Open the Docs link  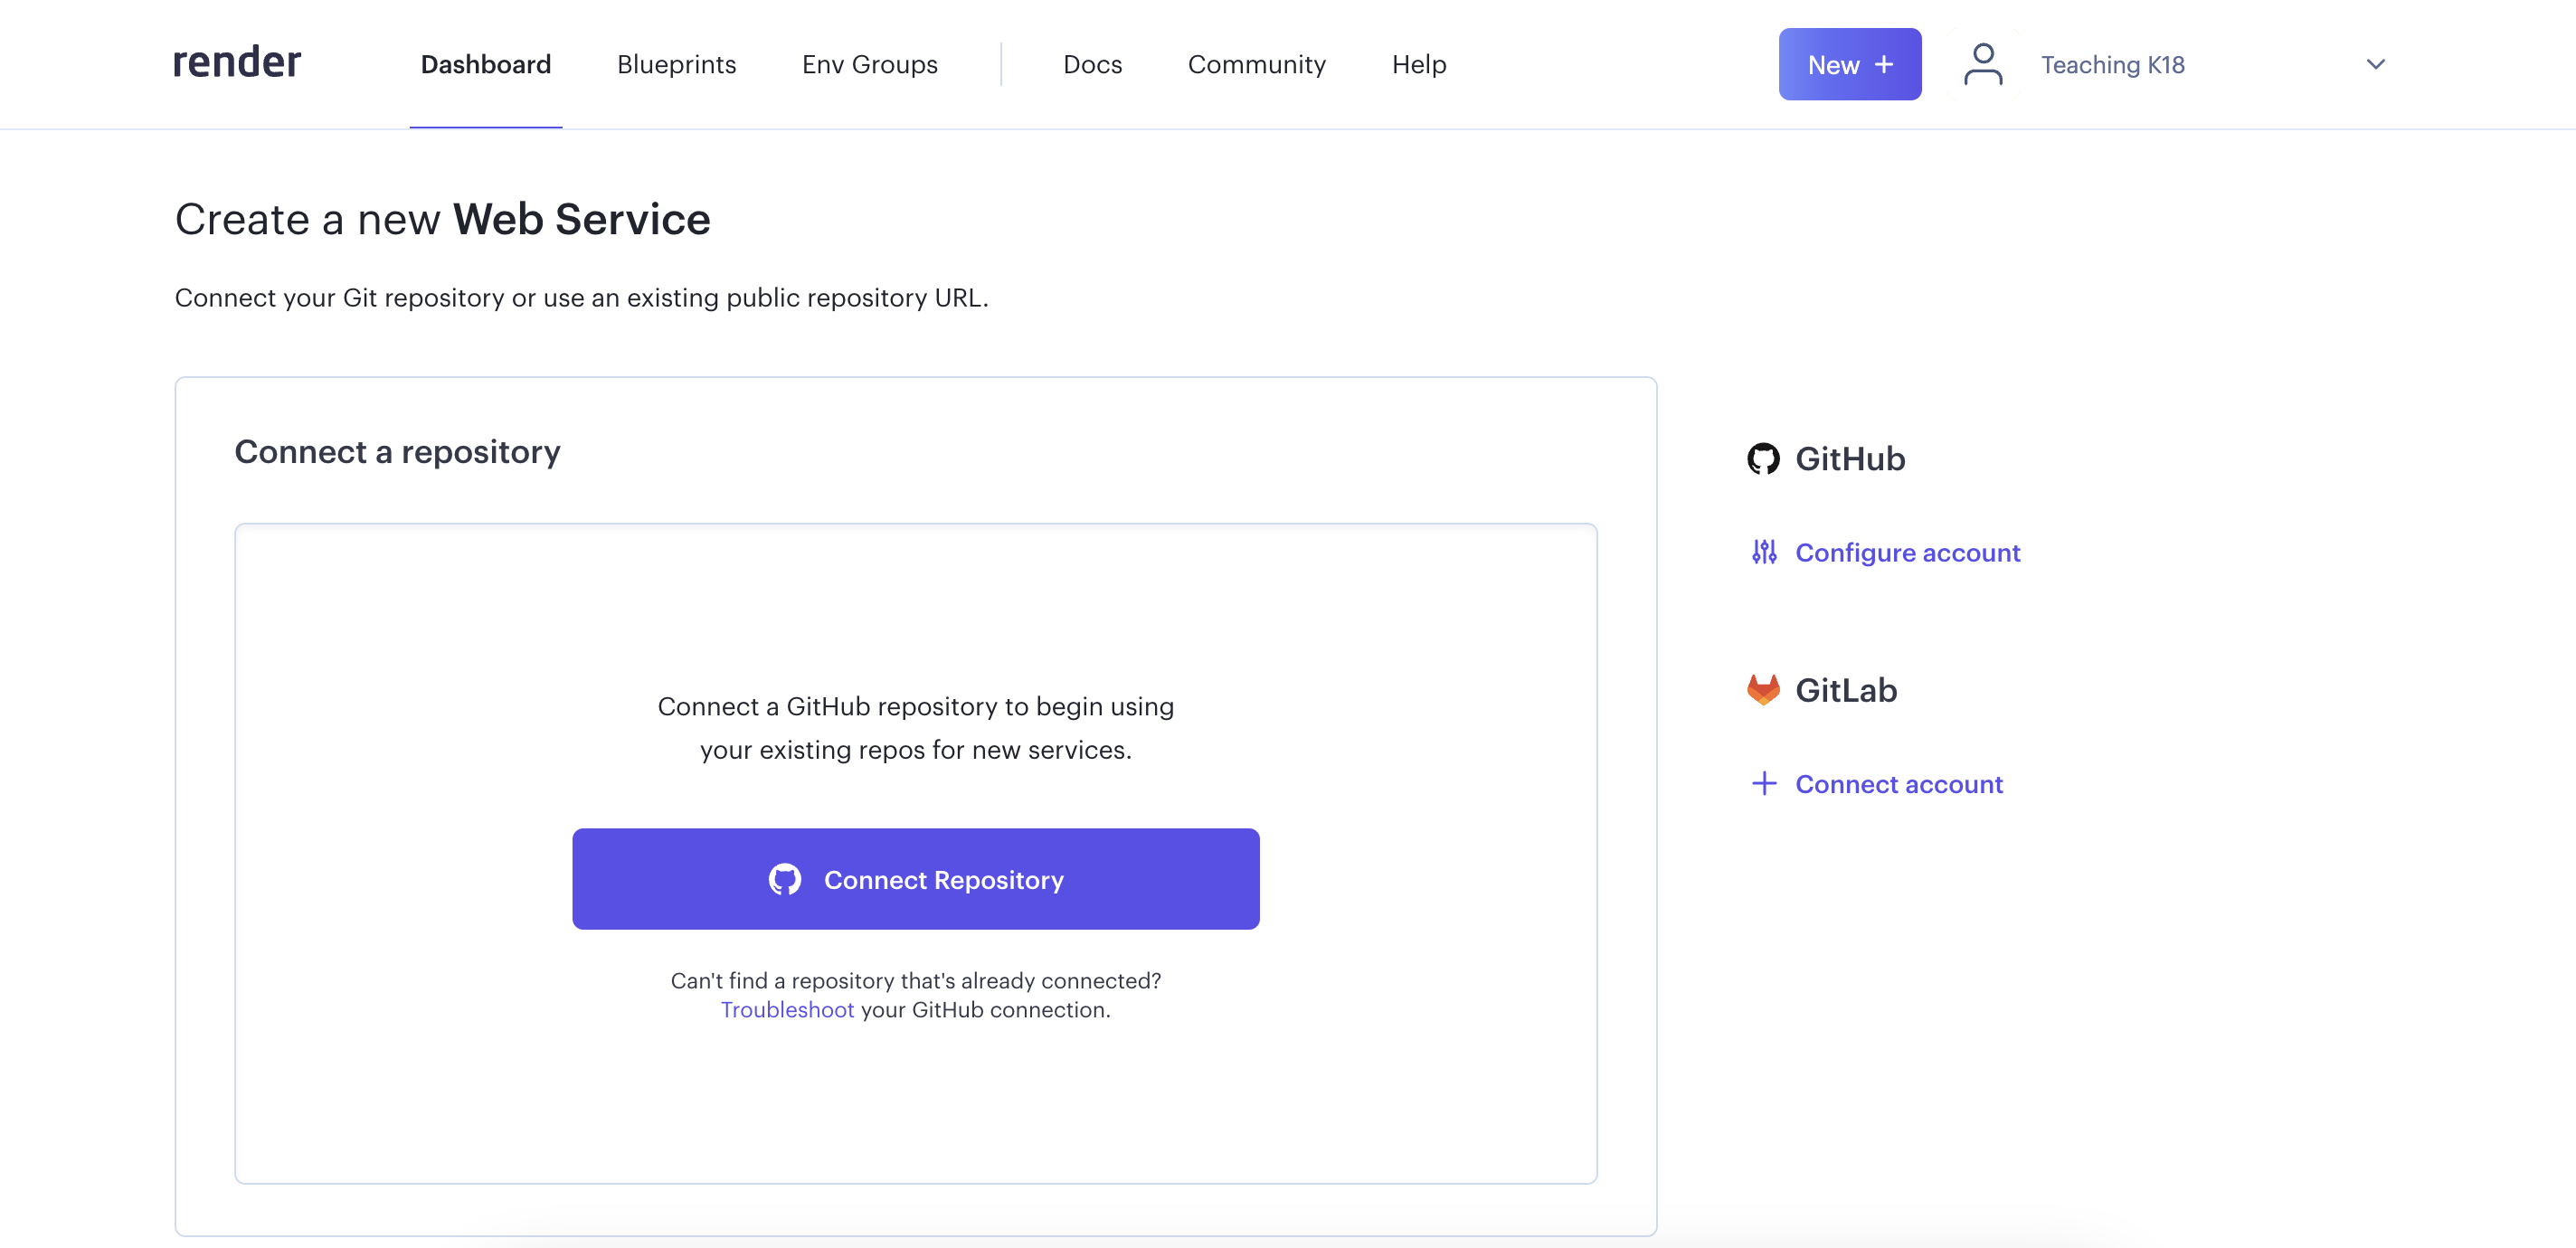1092,65
